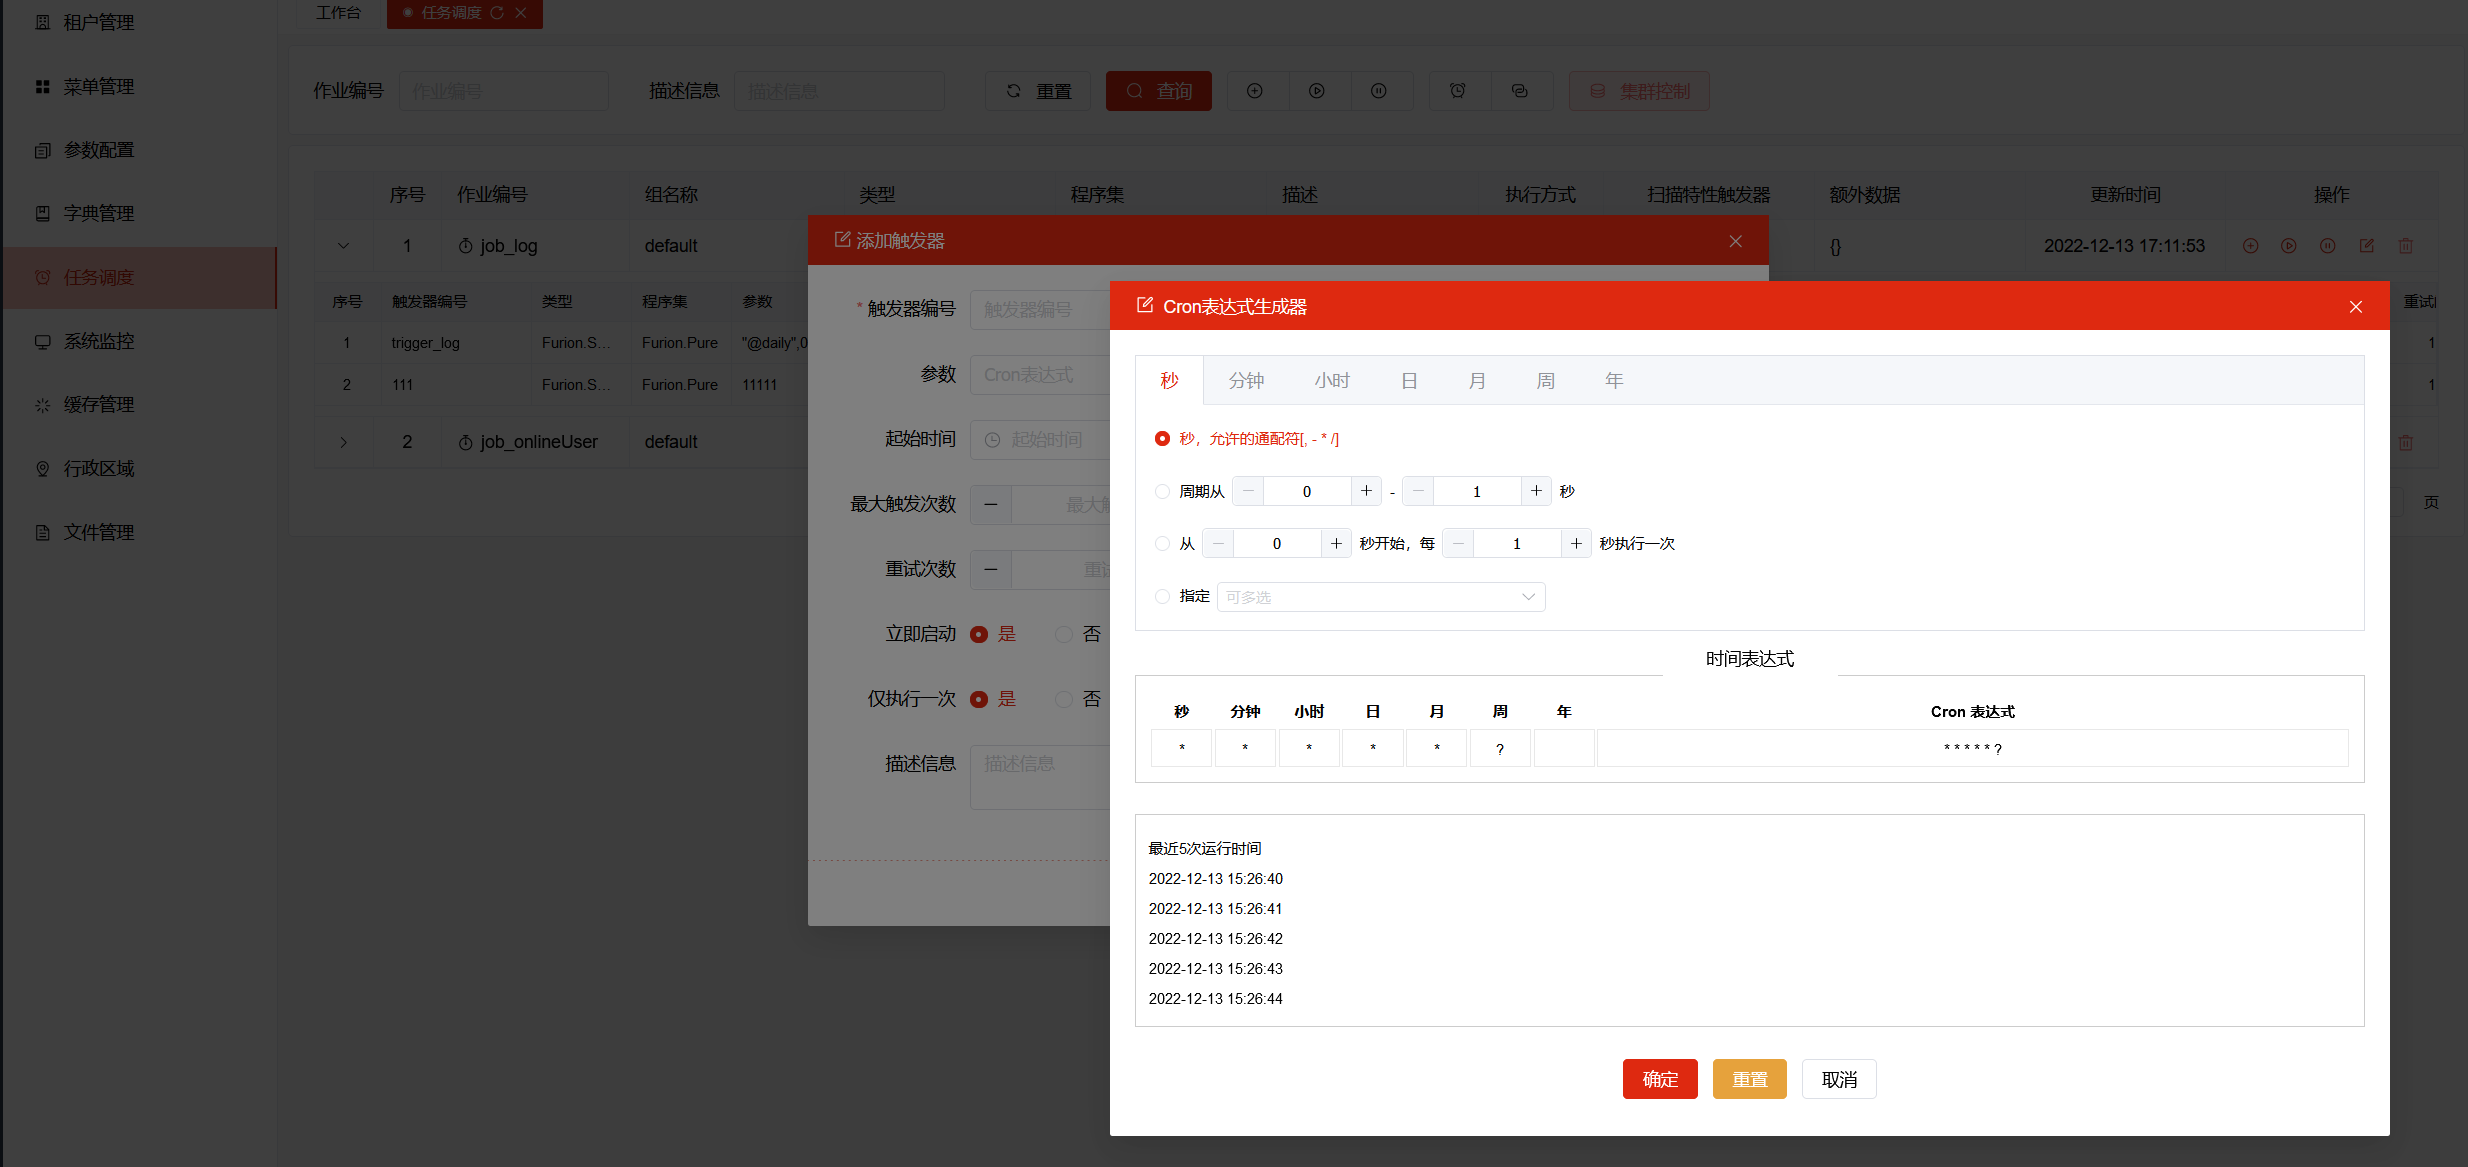Increase the 每 interval seconds value
The height and width of the screenshot is (1167, 2468).
(1576, 543)
